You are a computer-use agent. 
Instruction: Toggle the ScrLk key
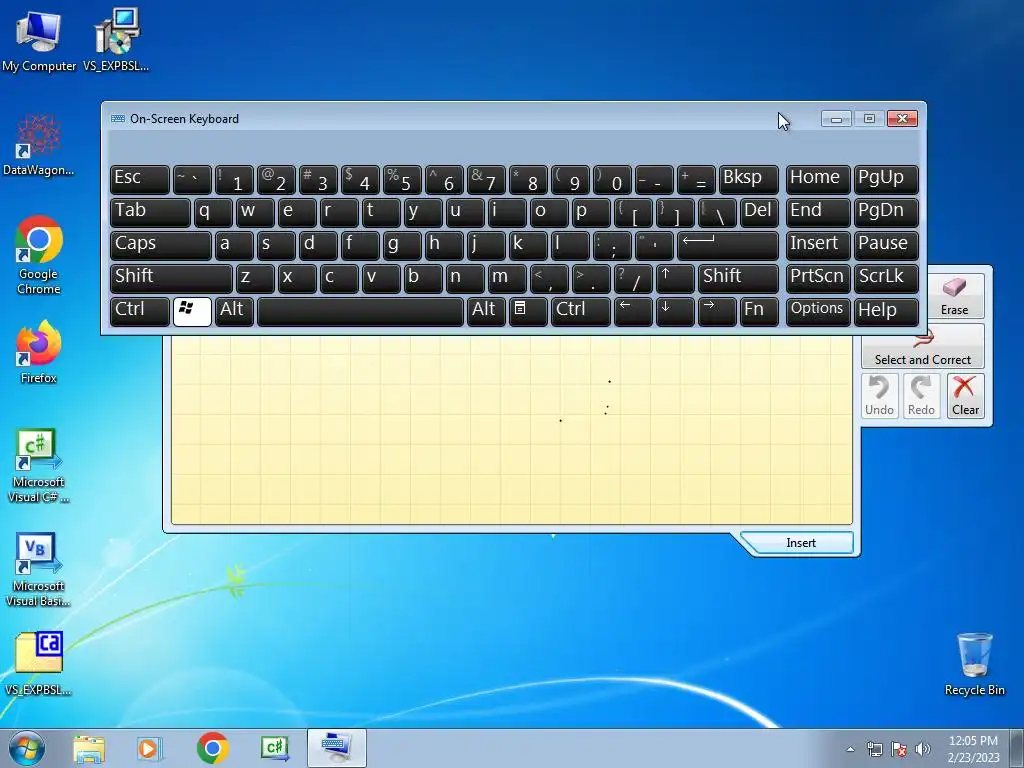(x=886, y=279)
